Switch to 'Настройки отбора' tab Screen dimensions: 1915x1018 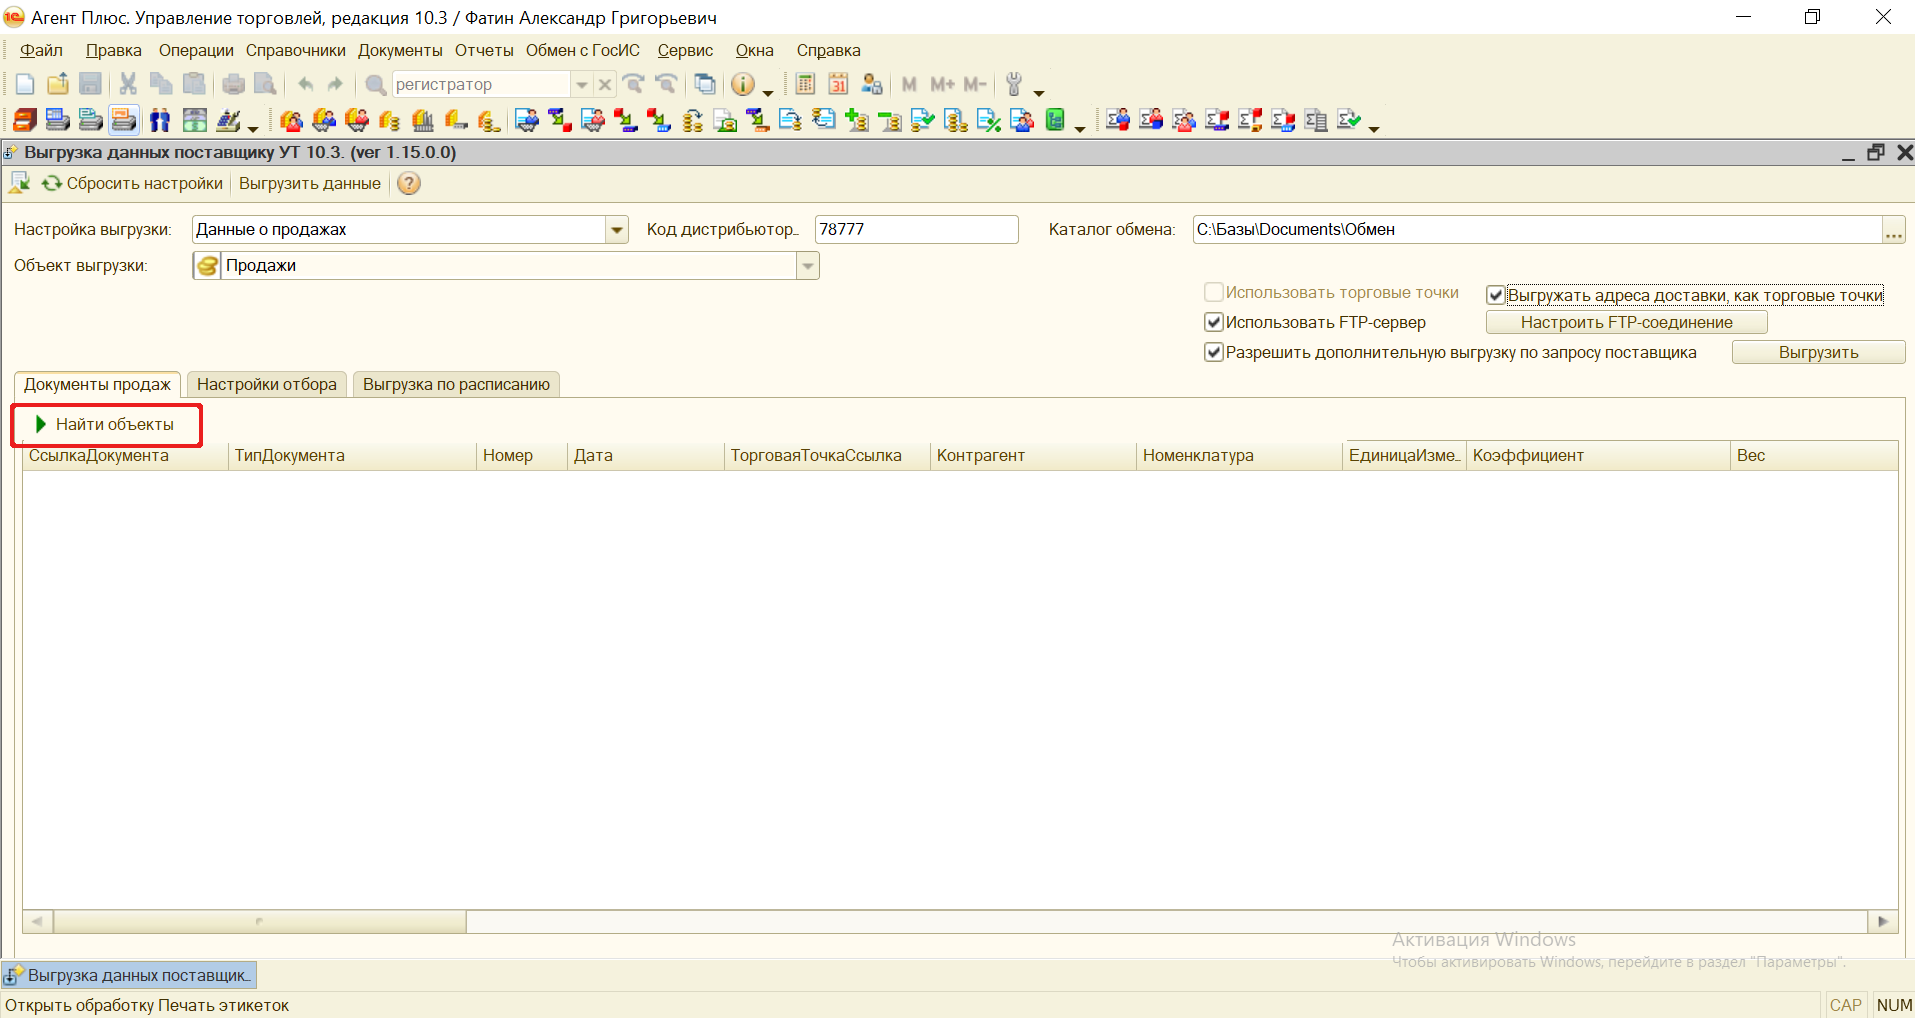(266, 385)
